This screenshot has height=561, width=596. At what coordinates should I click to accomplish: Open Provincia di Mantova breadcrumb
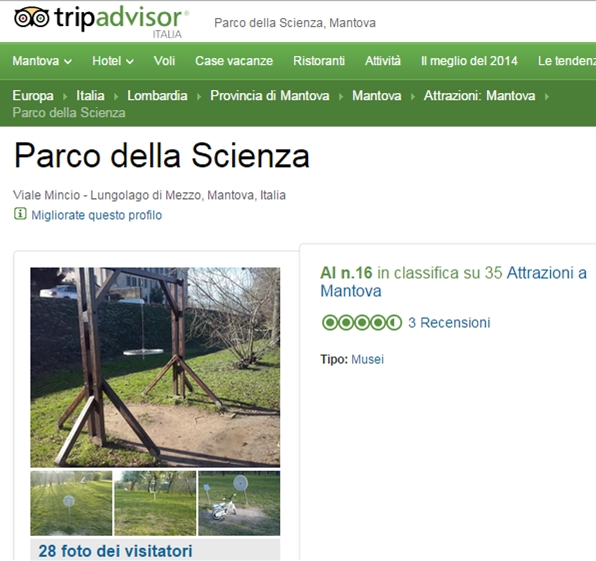[269, 95]
